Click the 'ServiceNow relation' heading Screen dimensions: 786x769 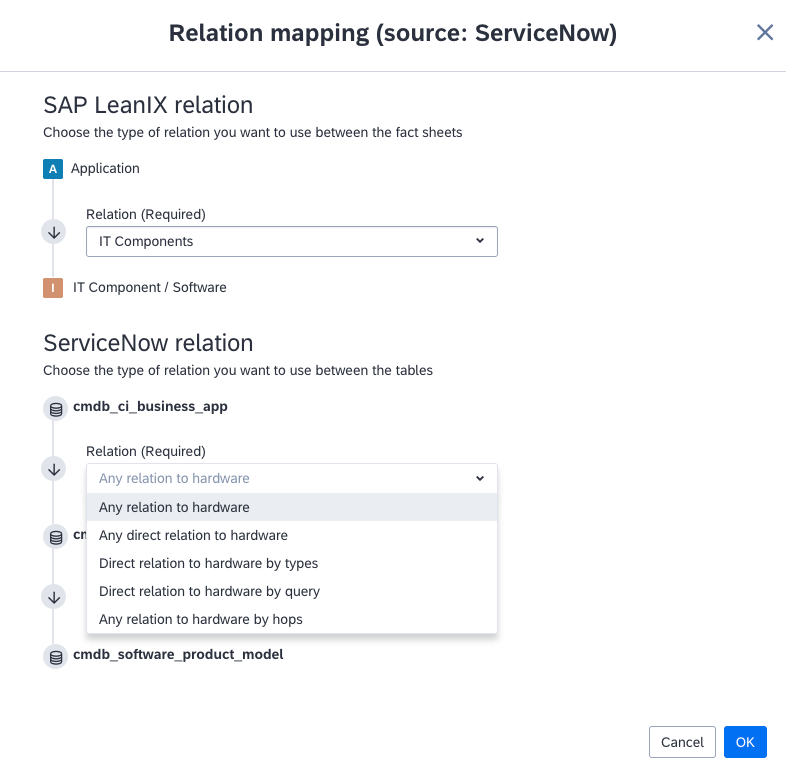[148, 343]
